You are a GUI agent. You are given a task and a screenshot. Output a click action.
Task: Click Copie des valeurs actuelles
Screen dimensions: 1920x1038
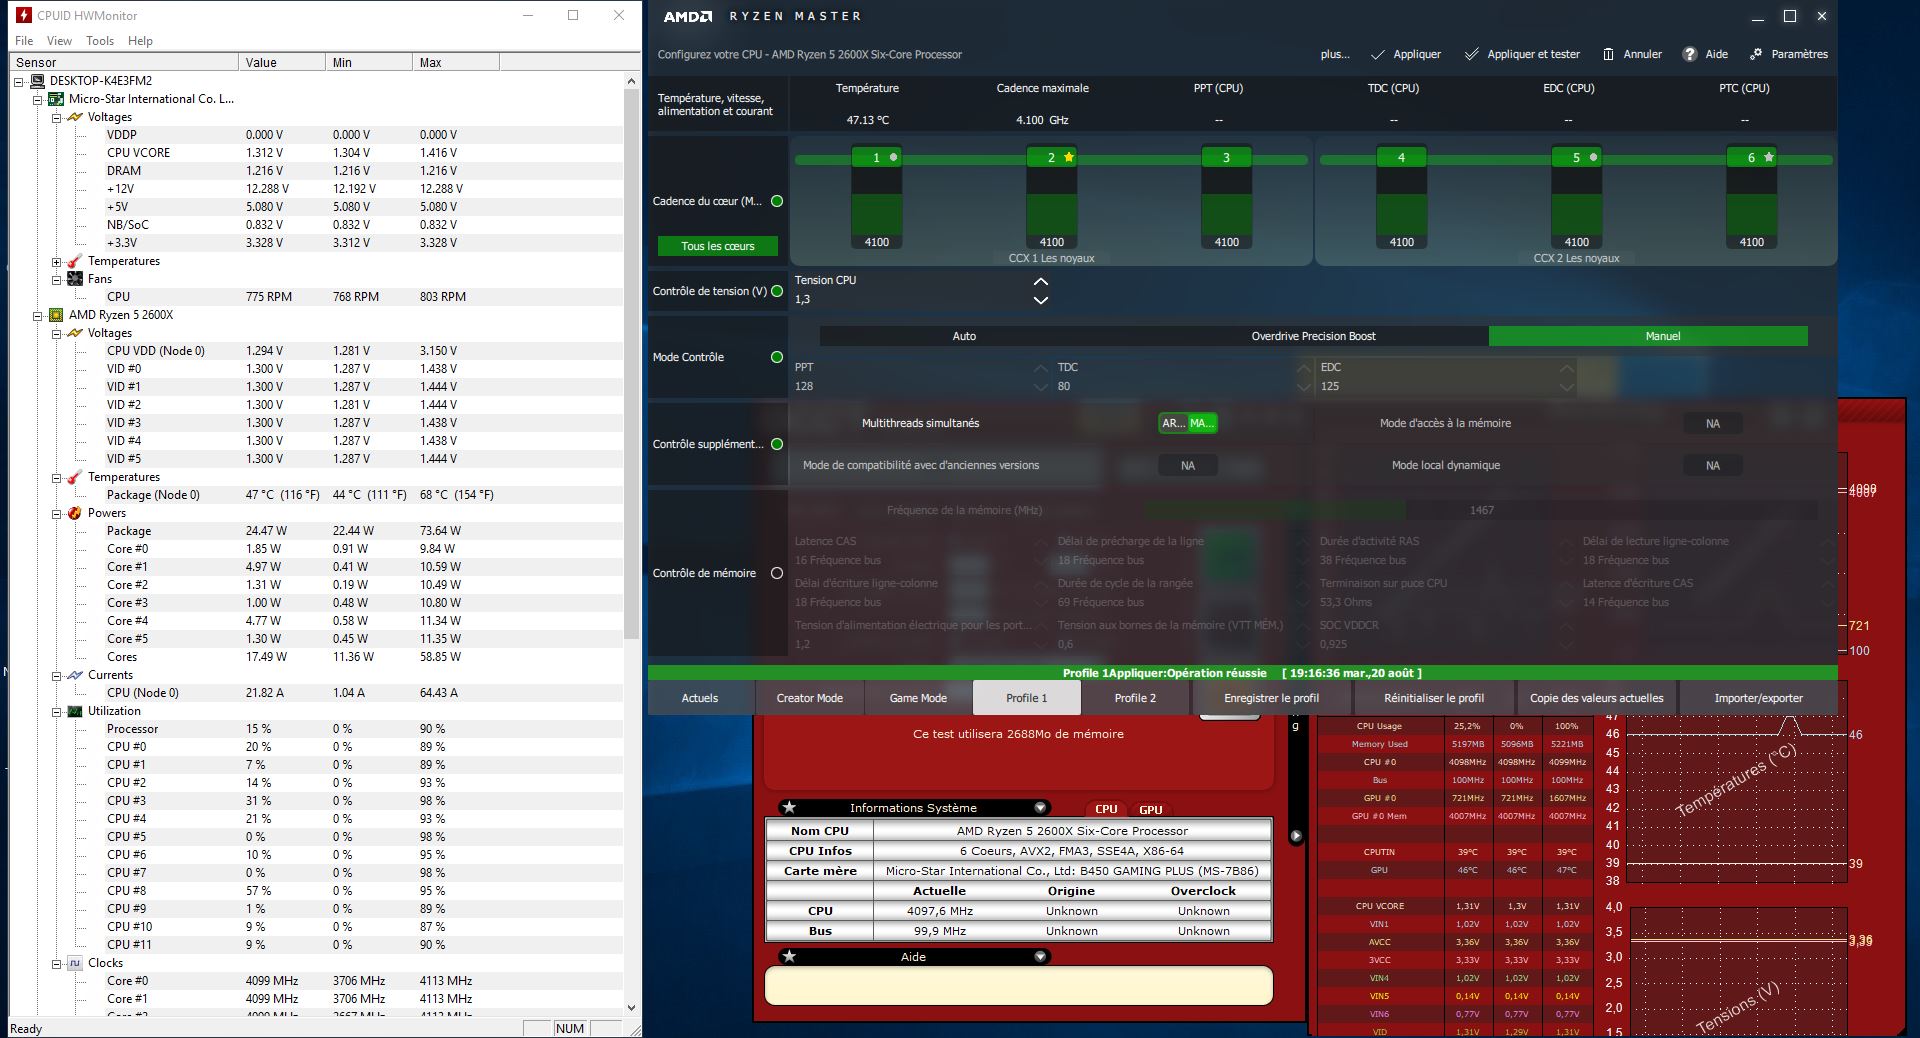[1596, 698]
